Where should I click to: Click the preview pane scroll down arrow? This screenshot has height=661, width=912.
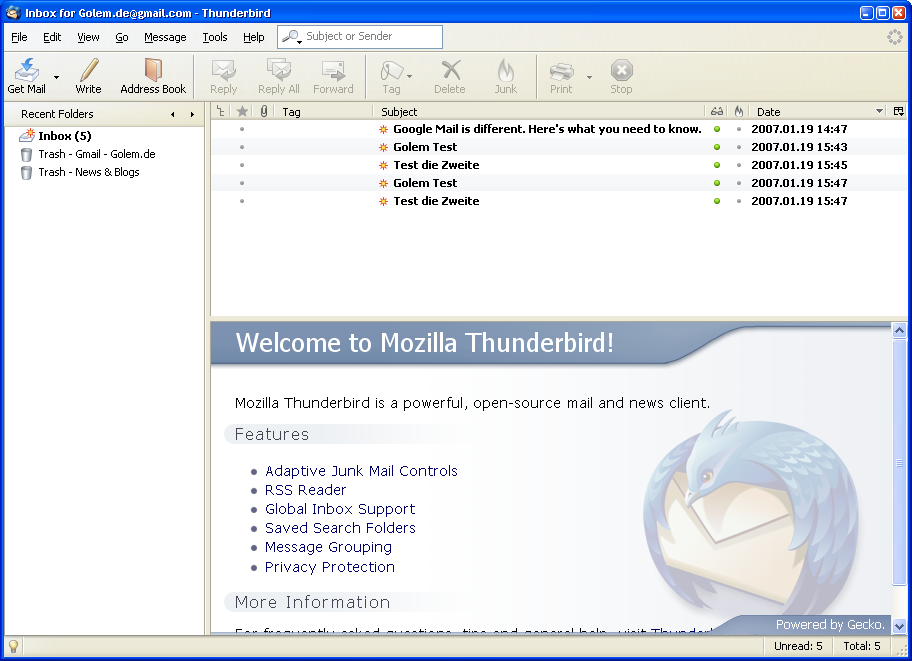click(x=899, y=627)
